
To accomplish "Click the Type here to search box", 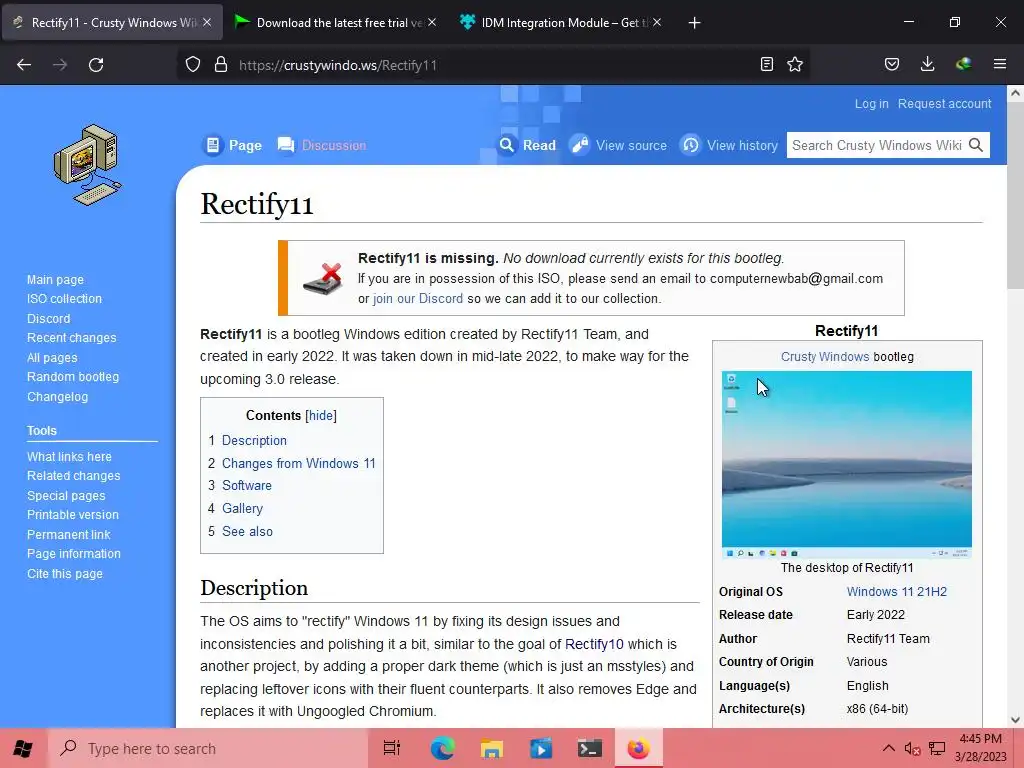I will (x=208, y=748).
